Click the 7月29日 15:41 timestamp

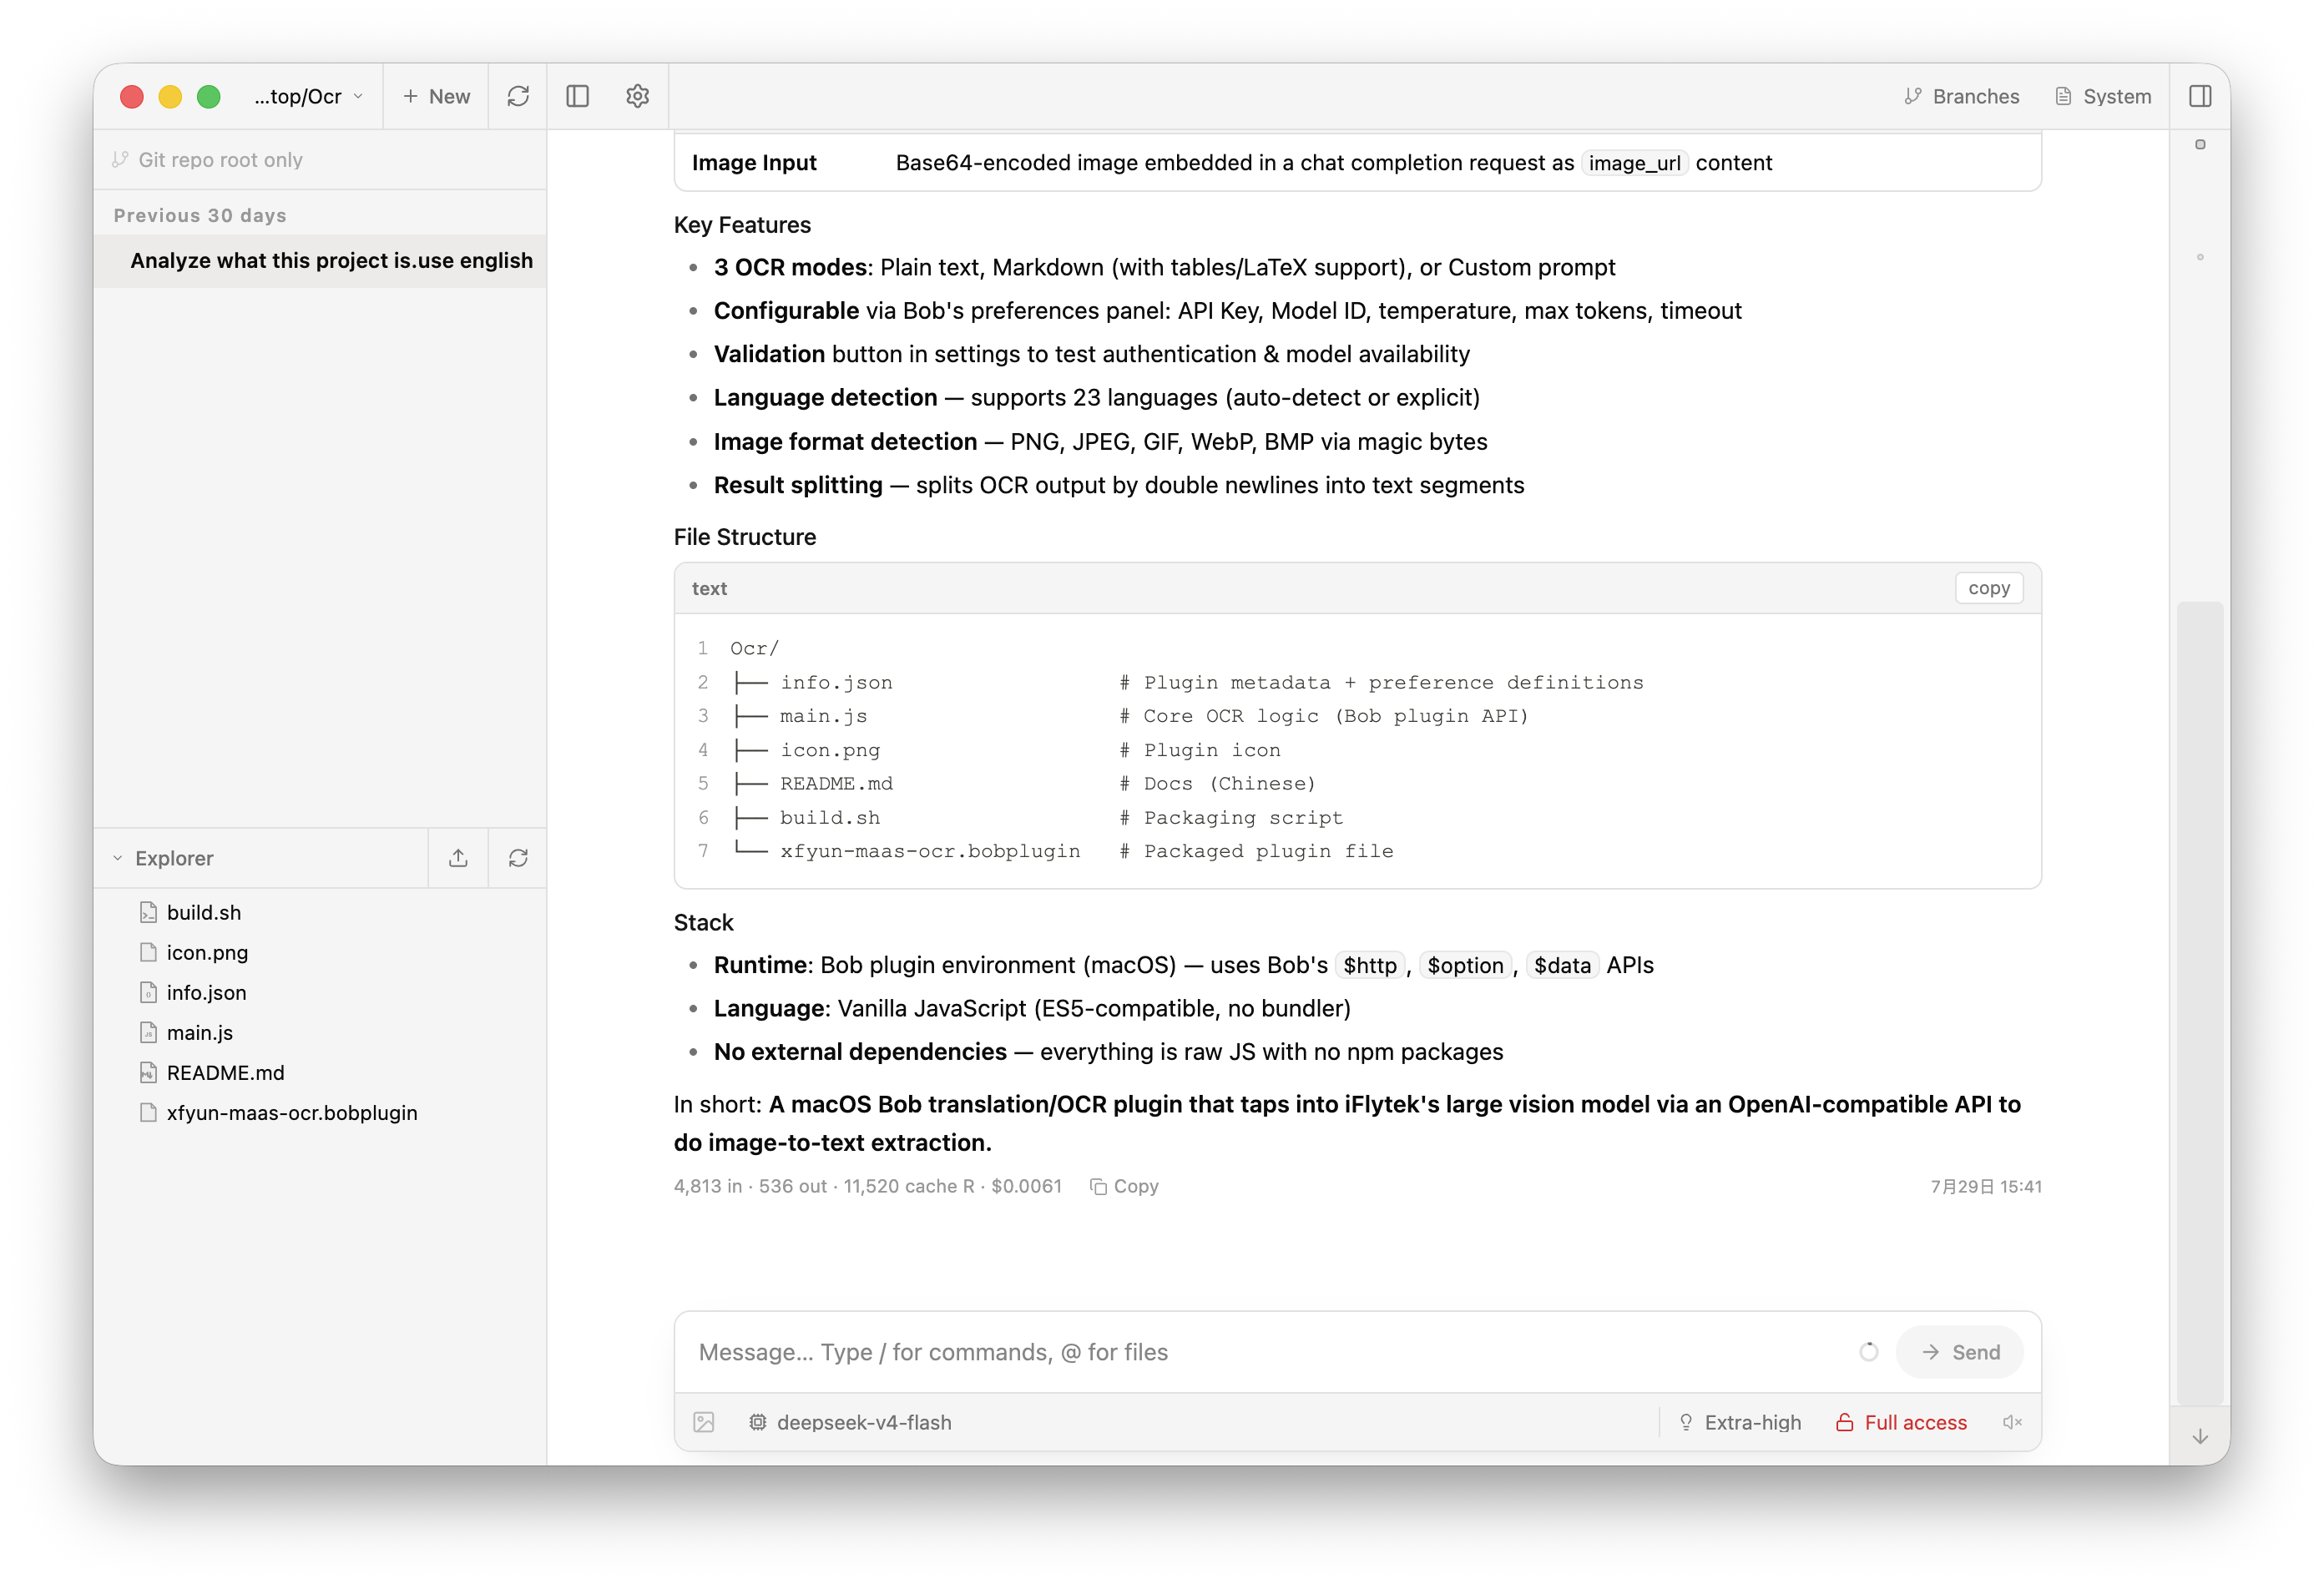[x=1986, y=1186]
